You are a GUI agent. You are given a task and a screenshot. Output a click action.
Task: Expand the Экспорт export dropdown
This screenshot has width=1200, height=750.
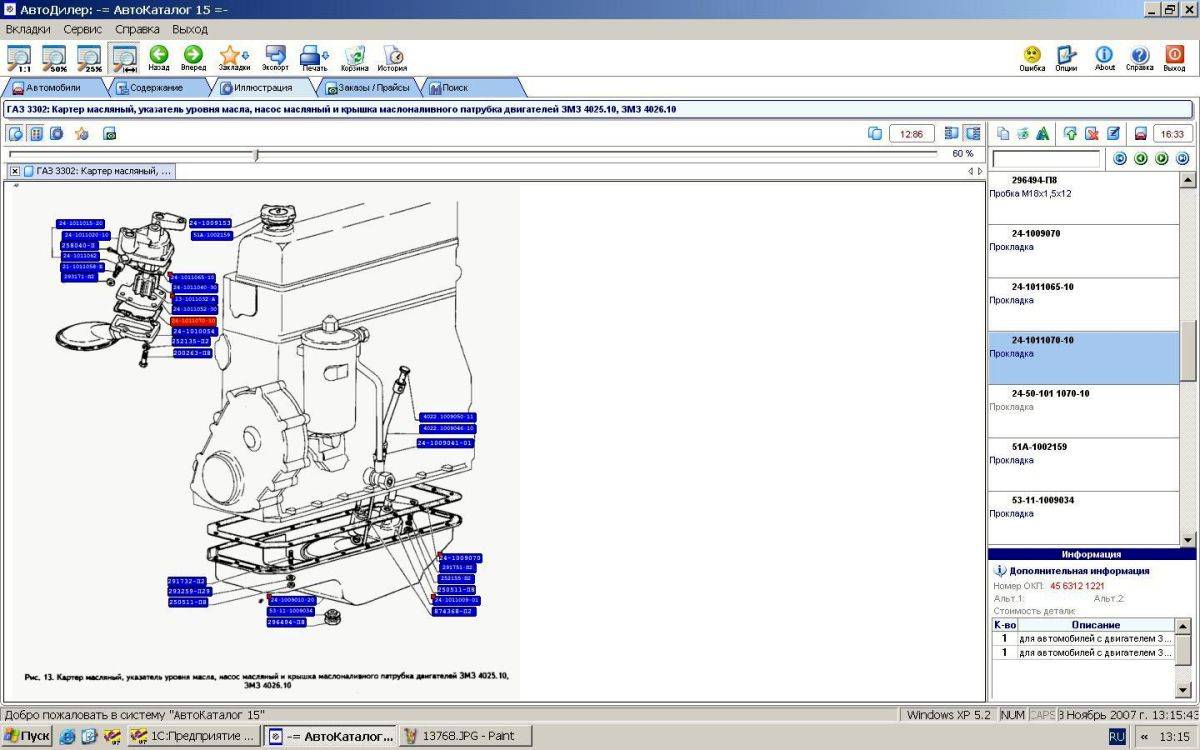click(275, 58)
